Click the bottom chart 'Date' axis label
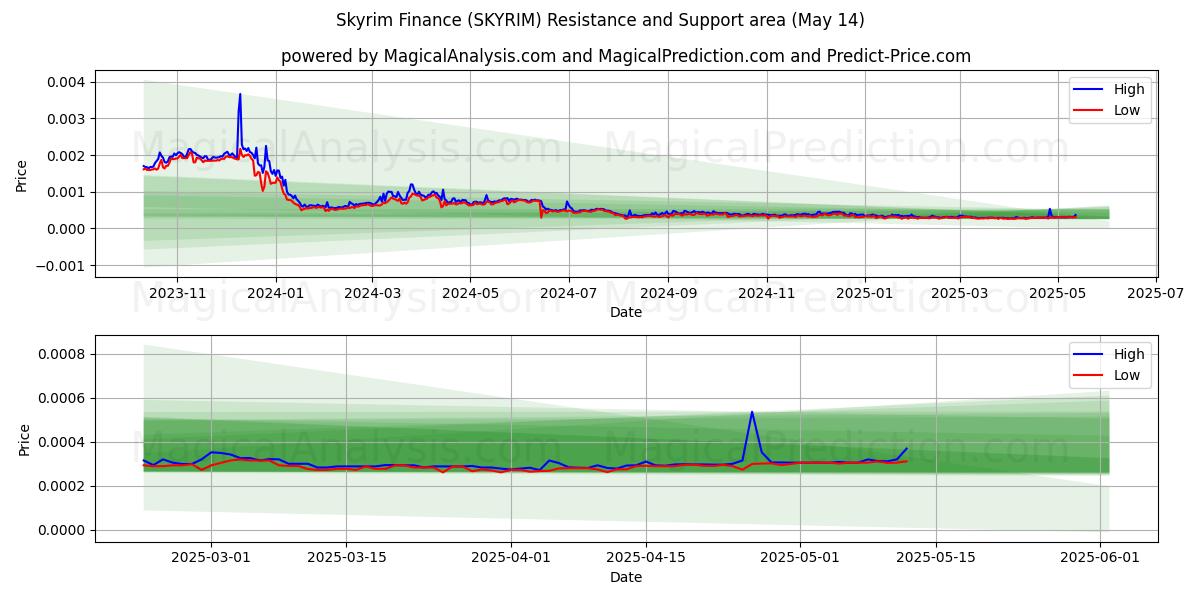Viewport: 1200px width, 600px height. pos(626,578)
